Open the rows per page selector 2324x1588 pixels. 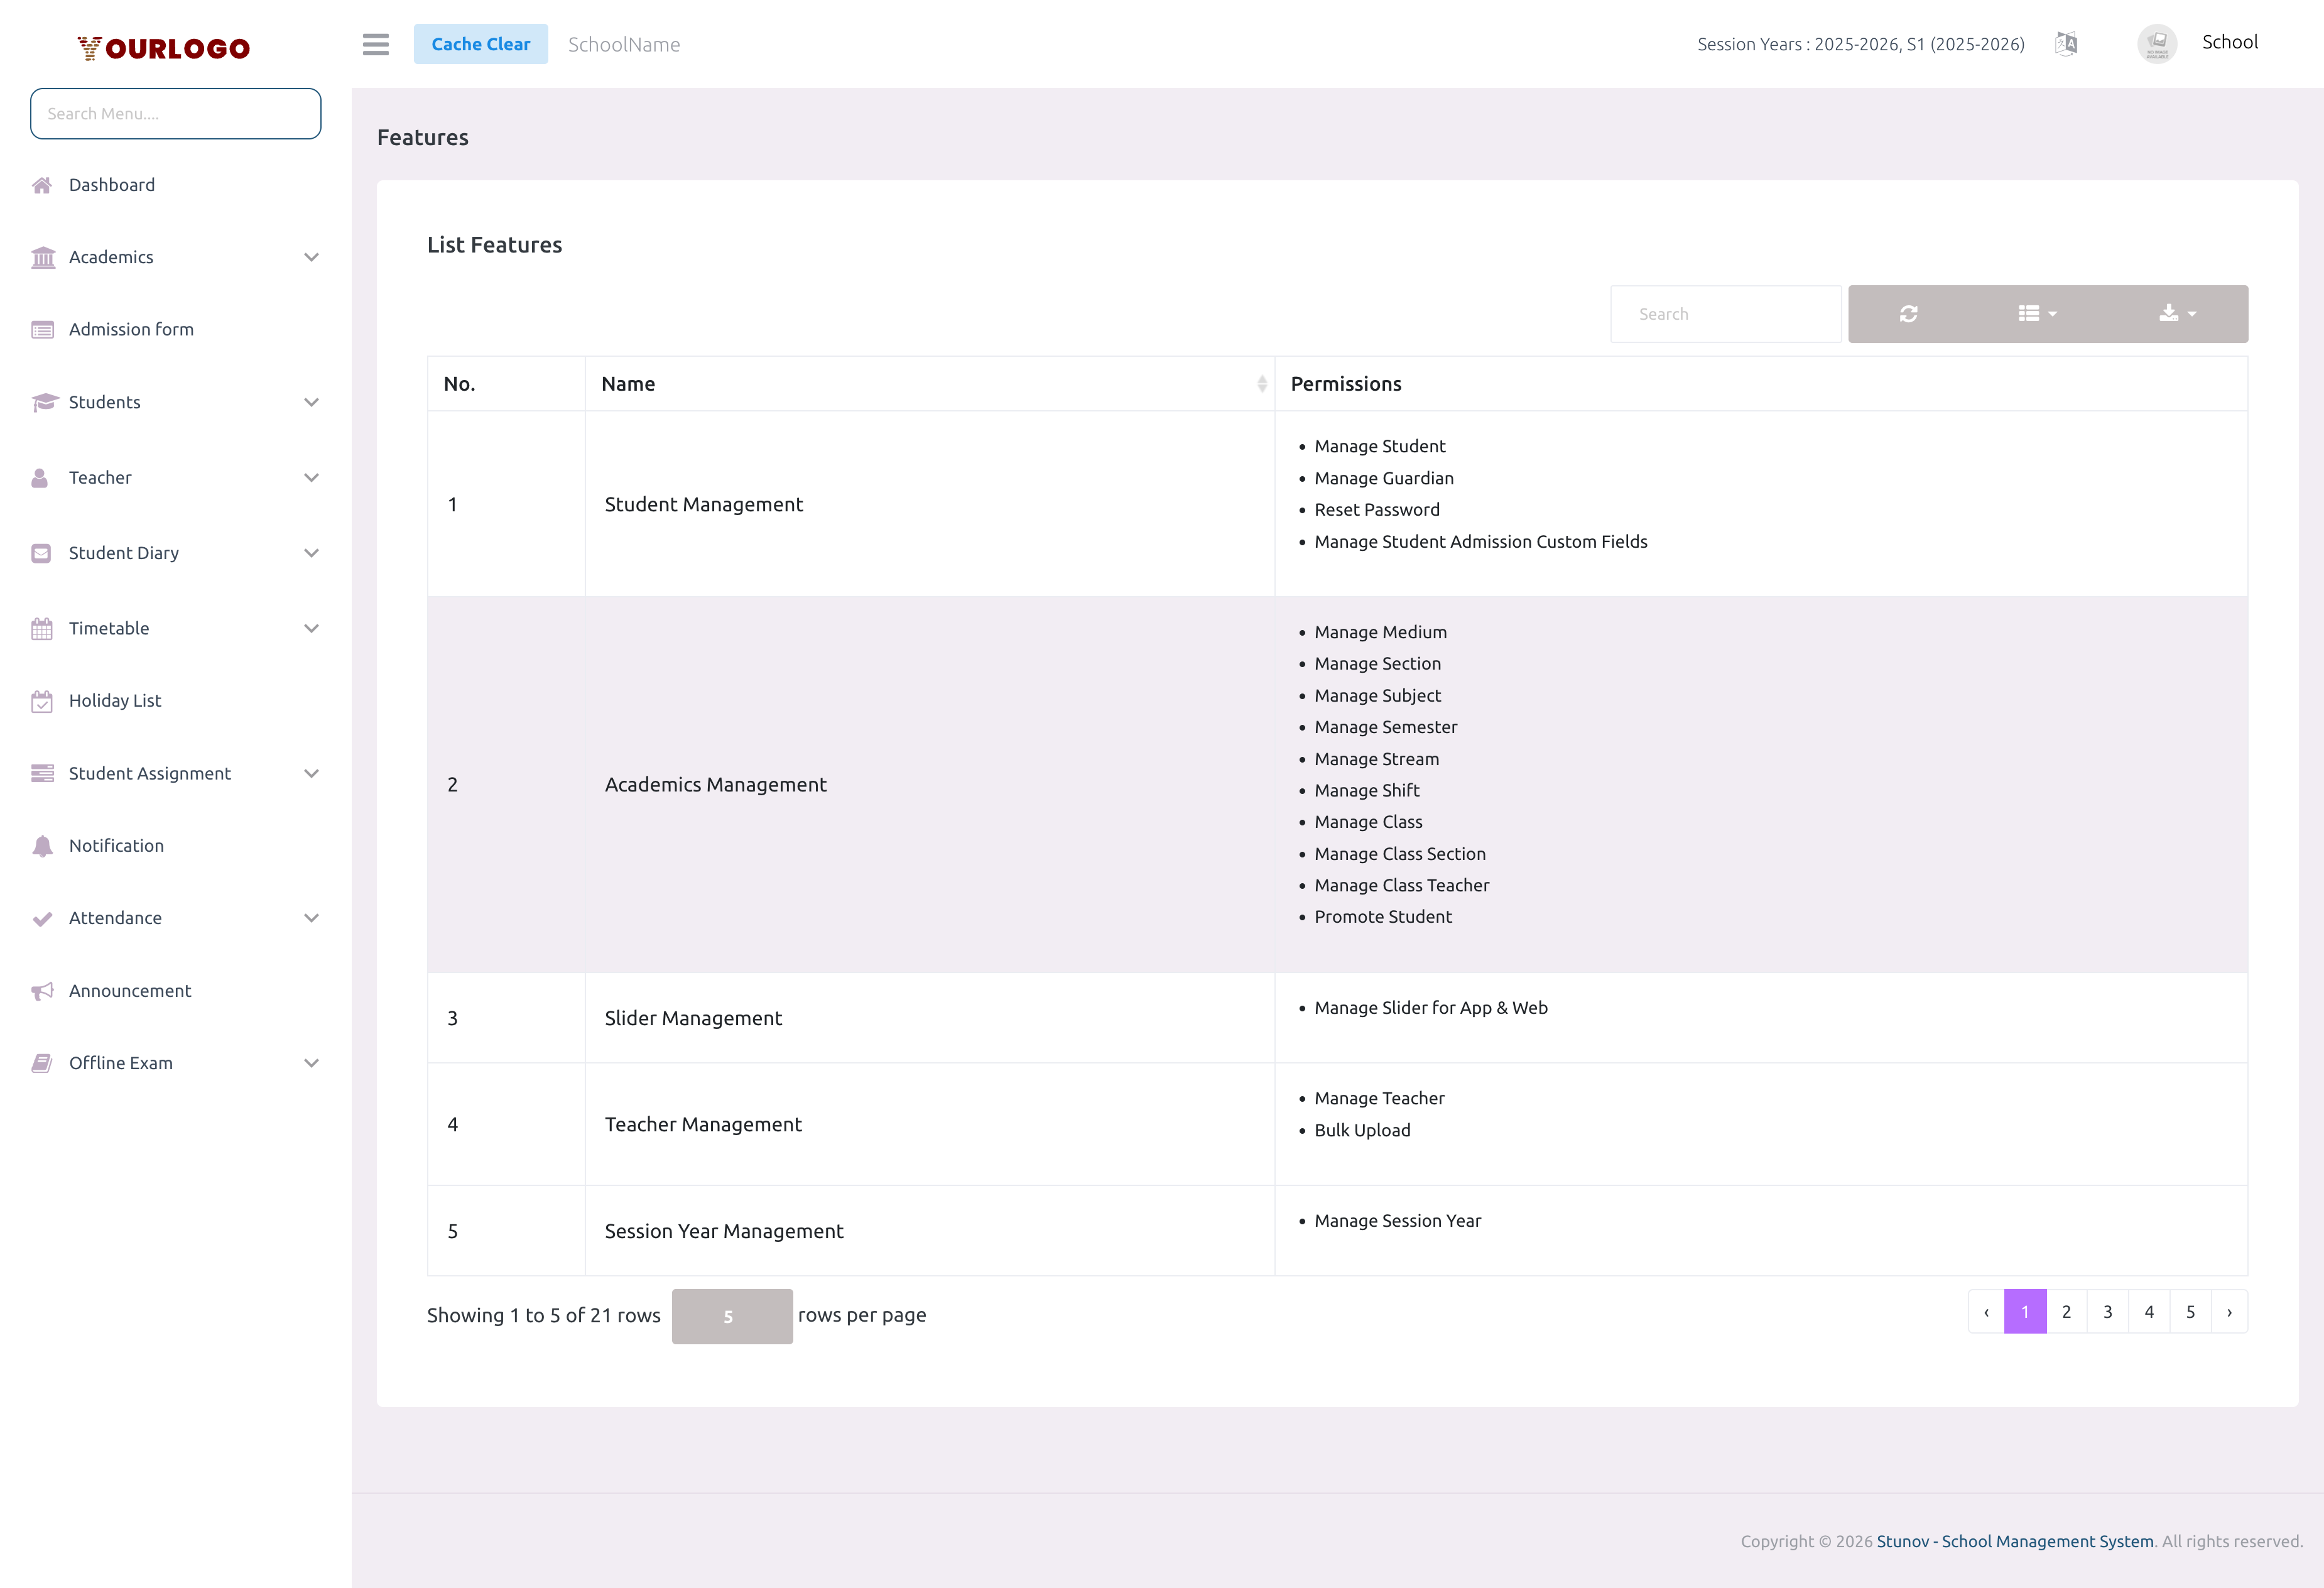(x=731, y=1316)
